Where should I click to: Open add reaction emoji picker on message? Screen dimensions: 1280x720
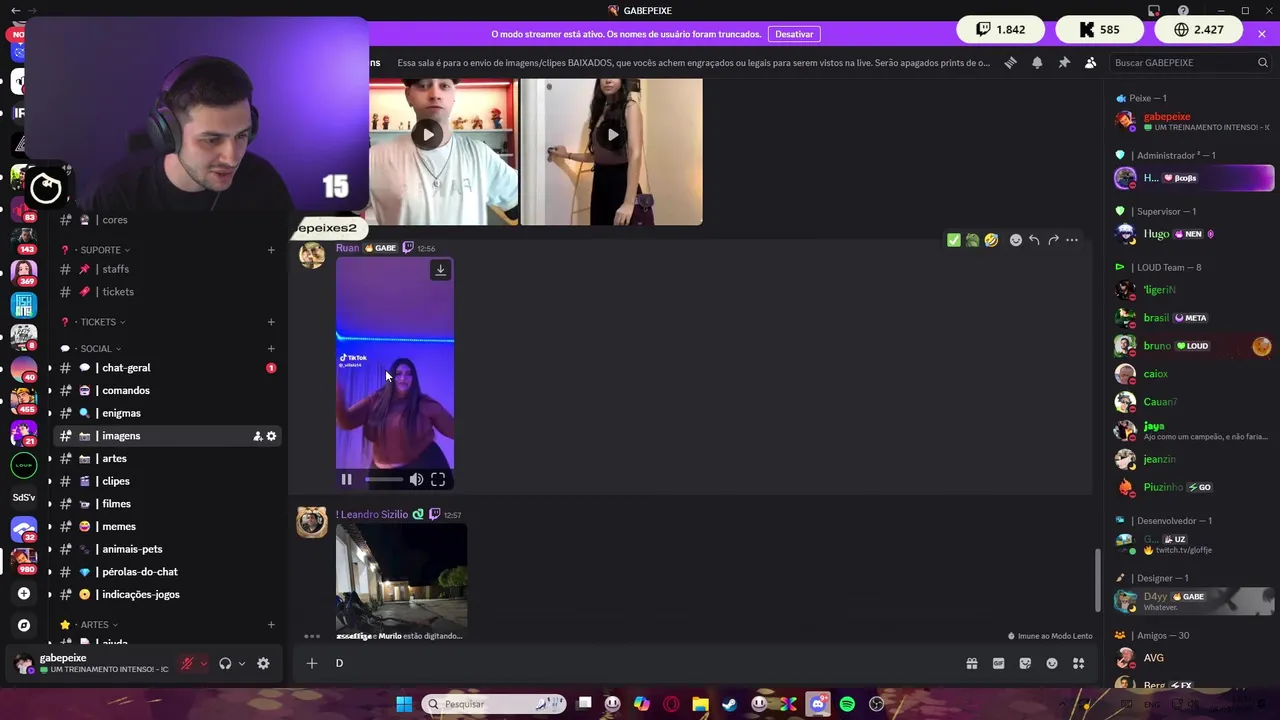point(1015,240)
